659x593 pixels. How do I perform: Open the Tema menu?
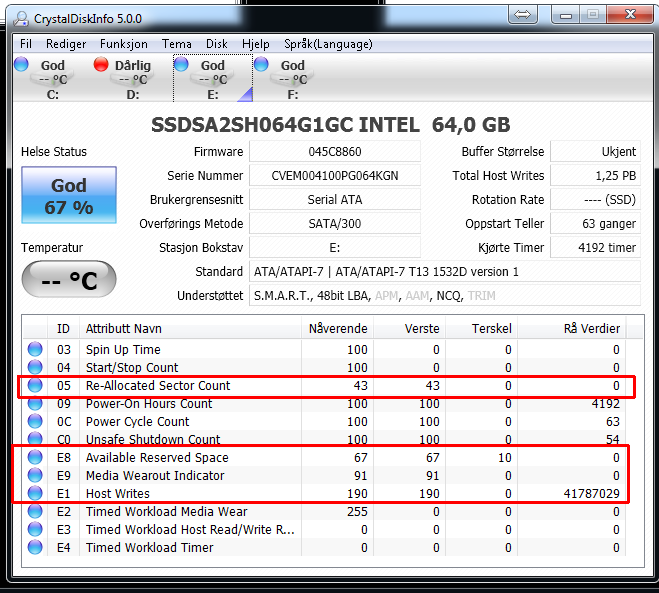(x=177, y=44)
